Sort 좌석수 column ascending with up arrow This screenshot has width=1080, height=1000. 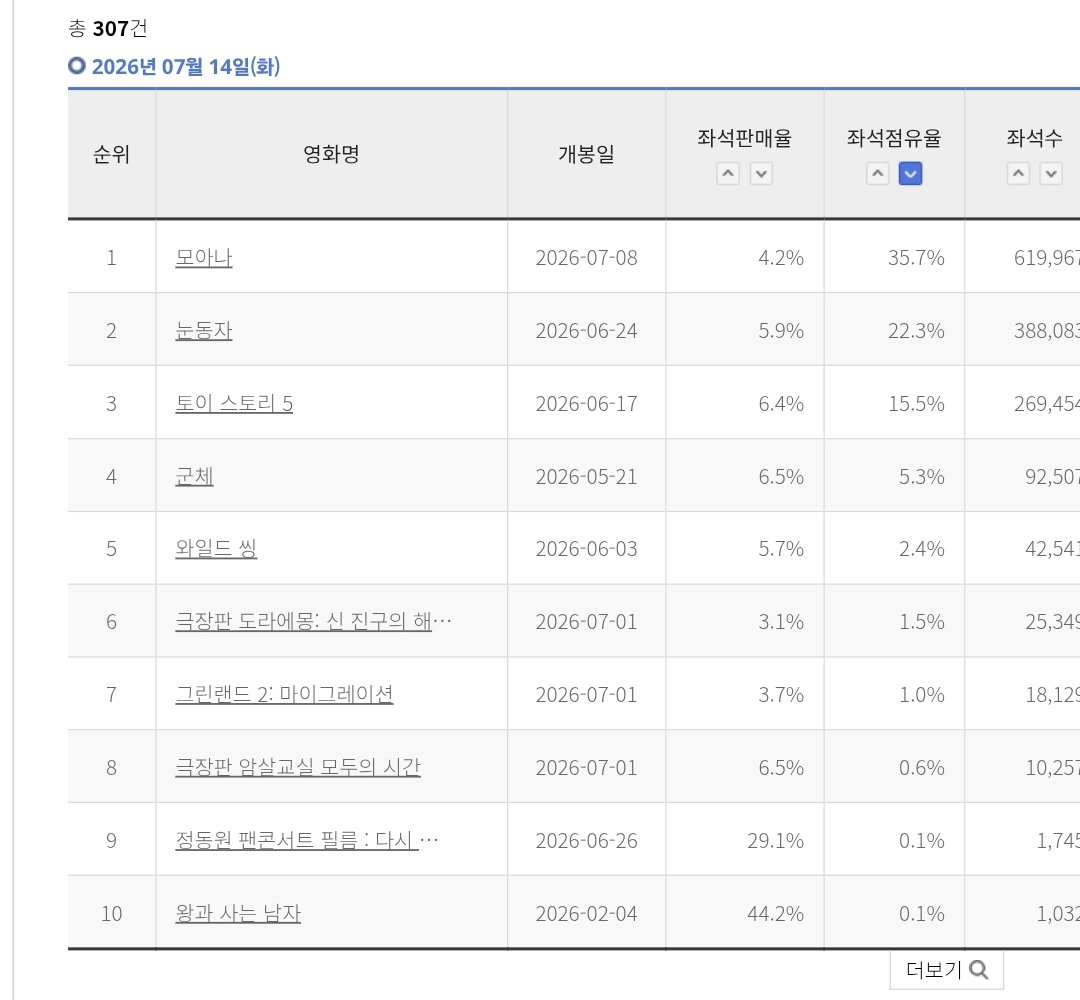pos(1019,174)
